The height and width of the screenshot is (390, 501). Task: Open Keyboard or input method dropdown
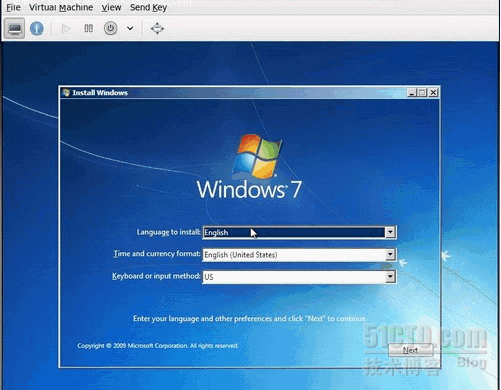[299, 277]
